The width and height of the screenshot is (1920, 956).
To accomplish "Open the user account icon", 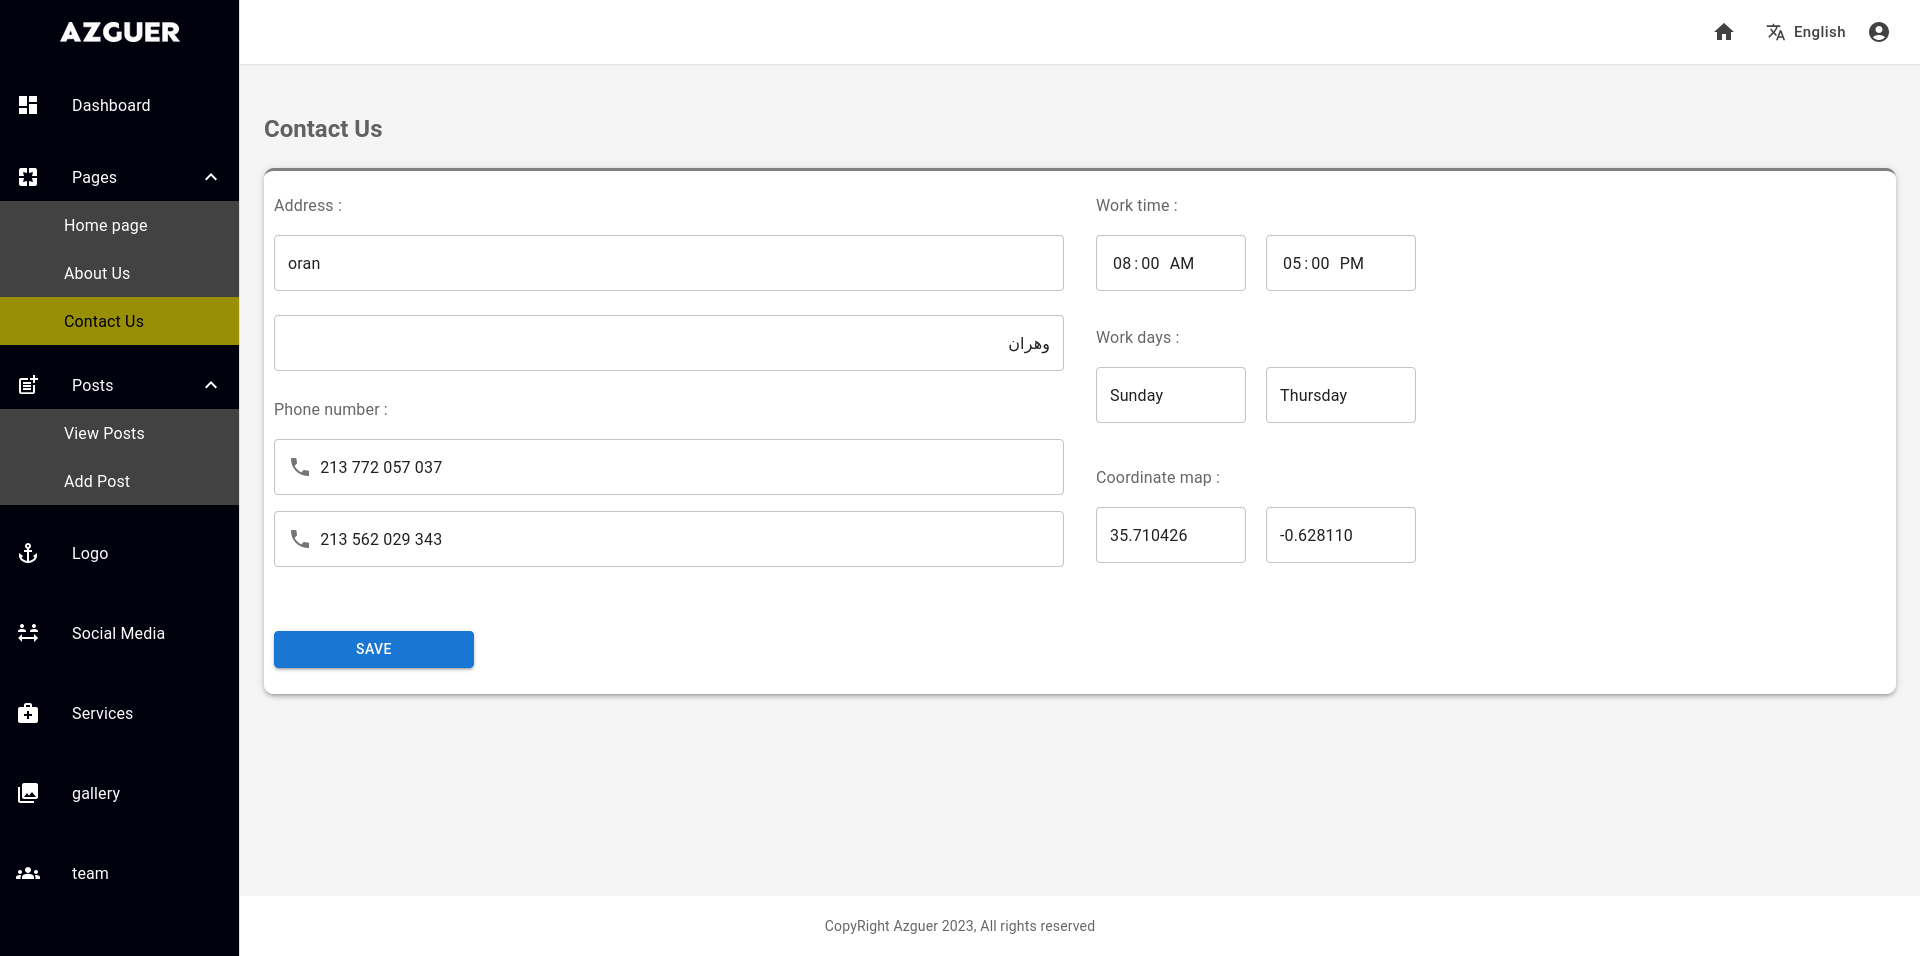I will (x=1878, y=32).
